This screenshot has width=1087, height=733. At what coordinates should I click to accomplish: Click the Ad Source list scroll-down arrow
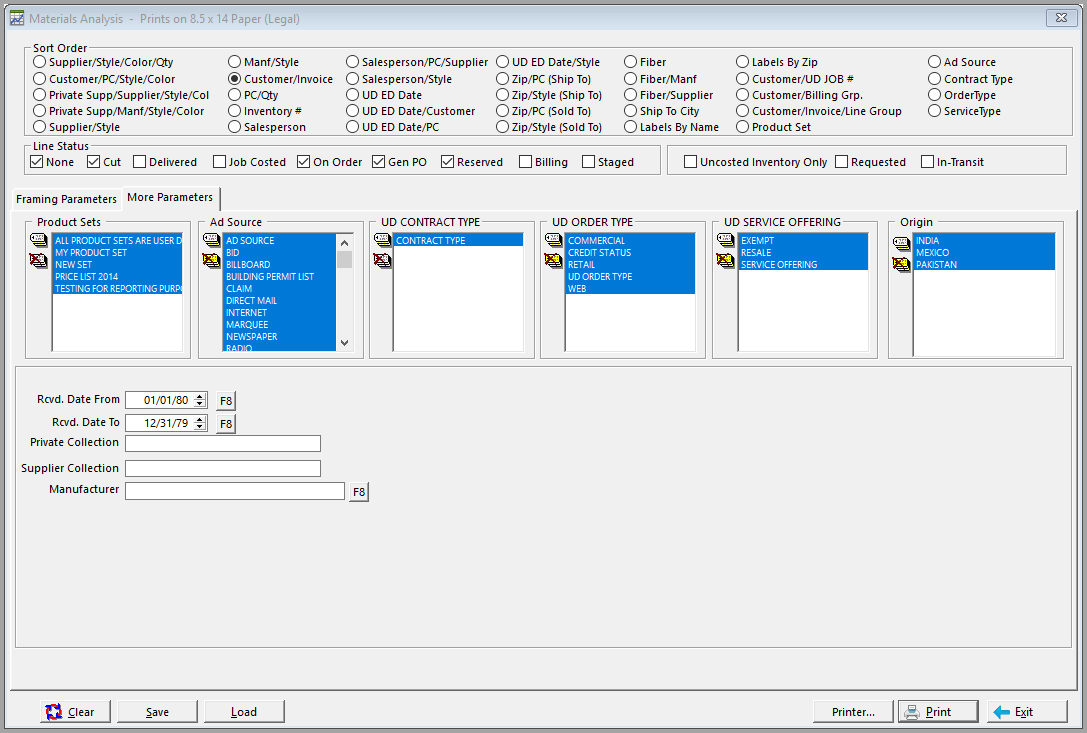coord(345,343)
